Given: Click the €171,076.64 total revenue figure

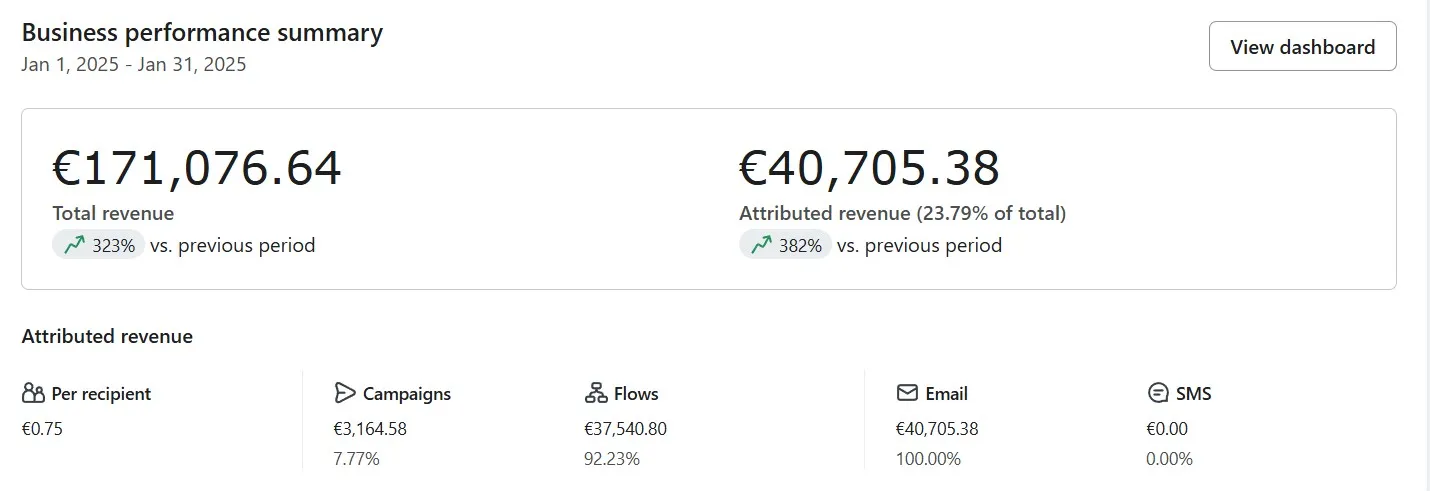Looking at the screenshot, I should coord(196,168).
